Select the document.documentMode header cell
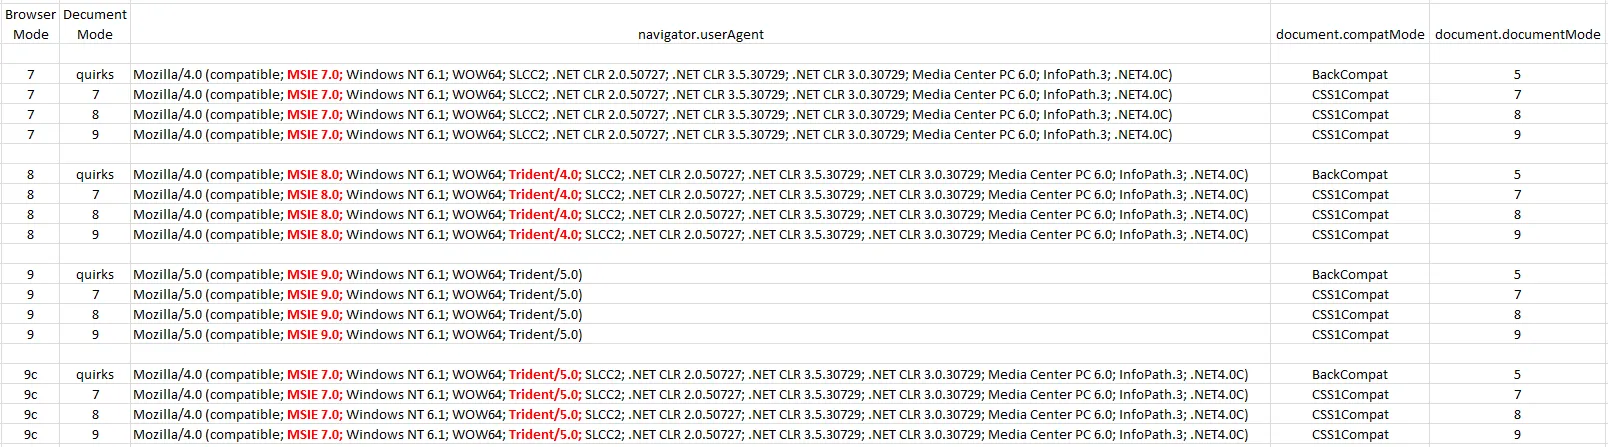The image size is (1608, 447). [x=1517, y=34]
